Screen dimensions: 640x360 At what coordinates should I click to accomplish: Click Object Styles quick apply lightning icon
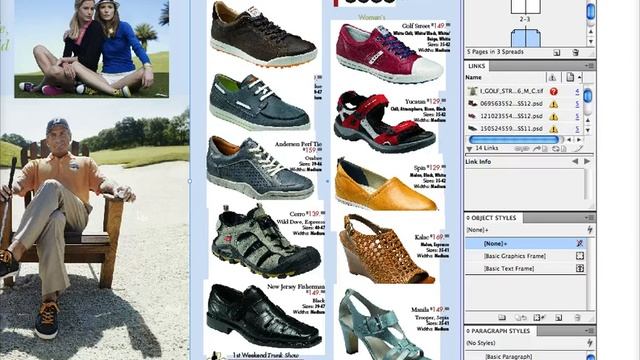589,230
